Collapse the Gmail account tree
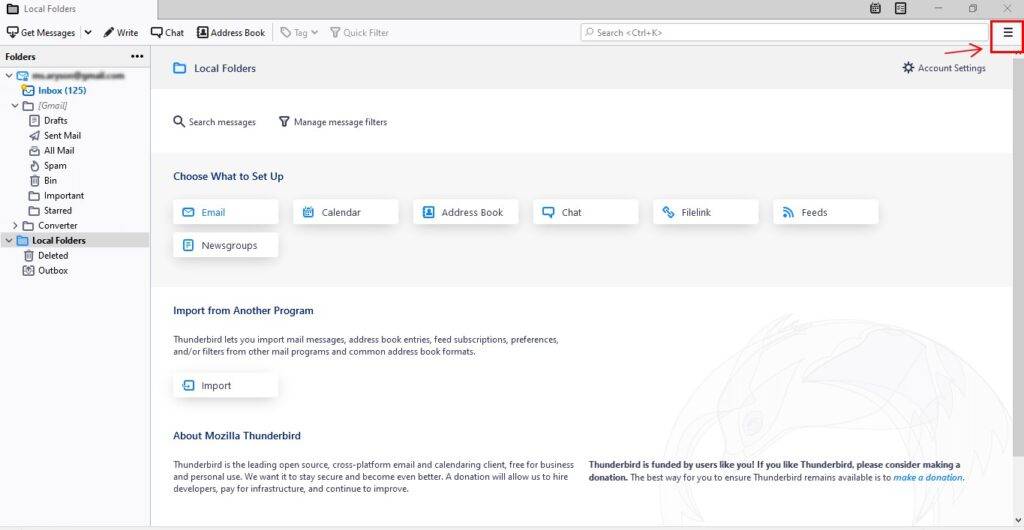 point(8,76)
